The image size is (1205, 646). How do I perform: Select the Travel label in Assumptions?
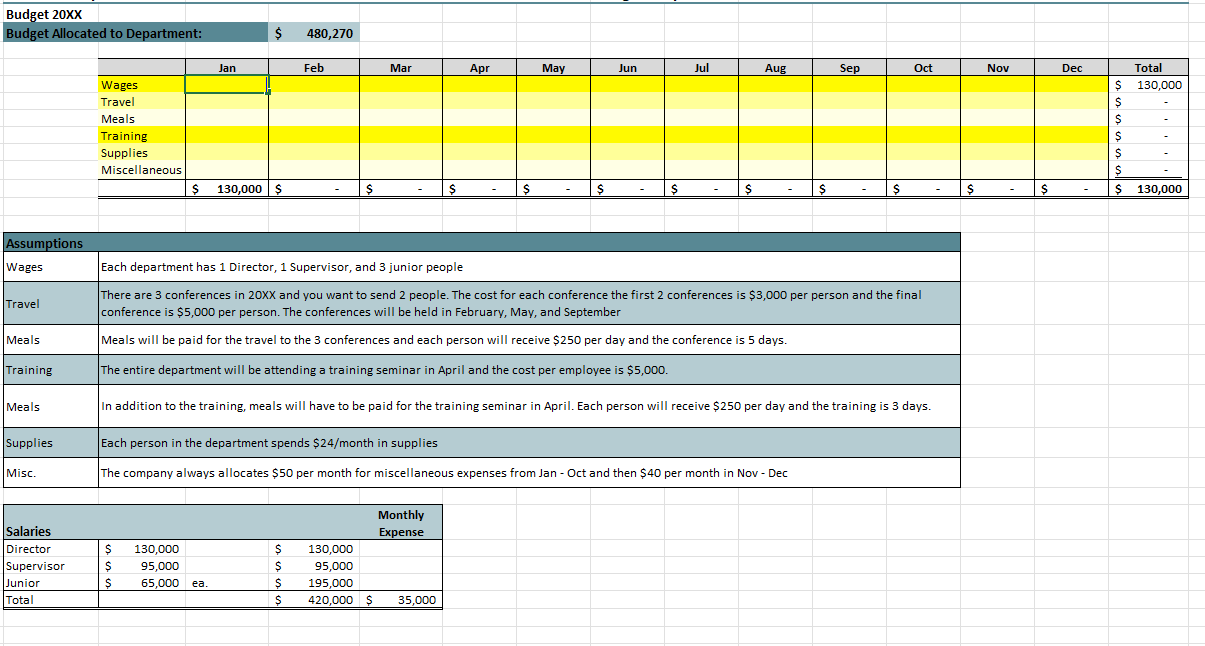coord(51,303)
